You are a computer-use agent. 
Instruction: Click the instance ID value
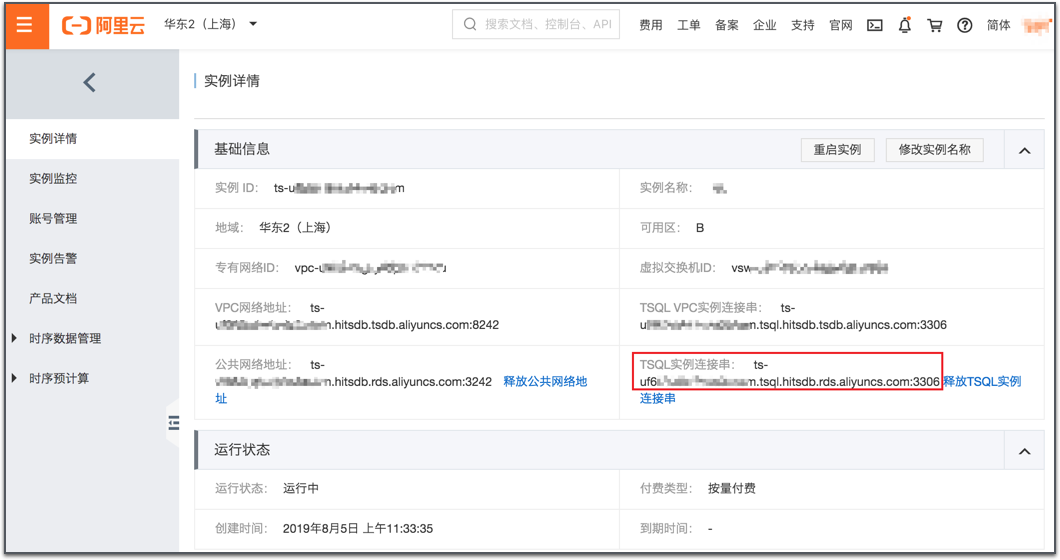tap(339, 188)
